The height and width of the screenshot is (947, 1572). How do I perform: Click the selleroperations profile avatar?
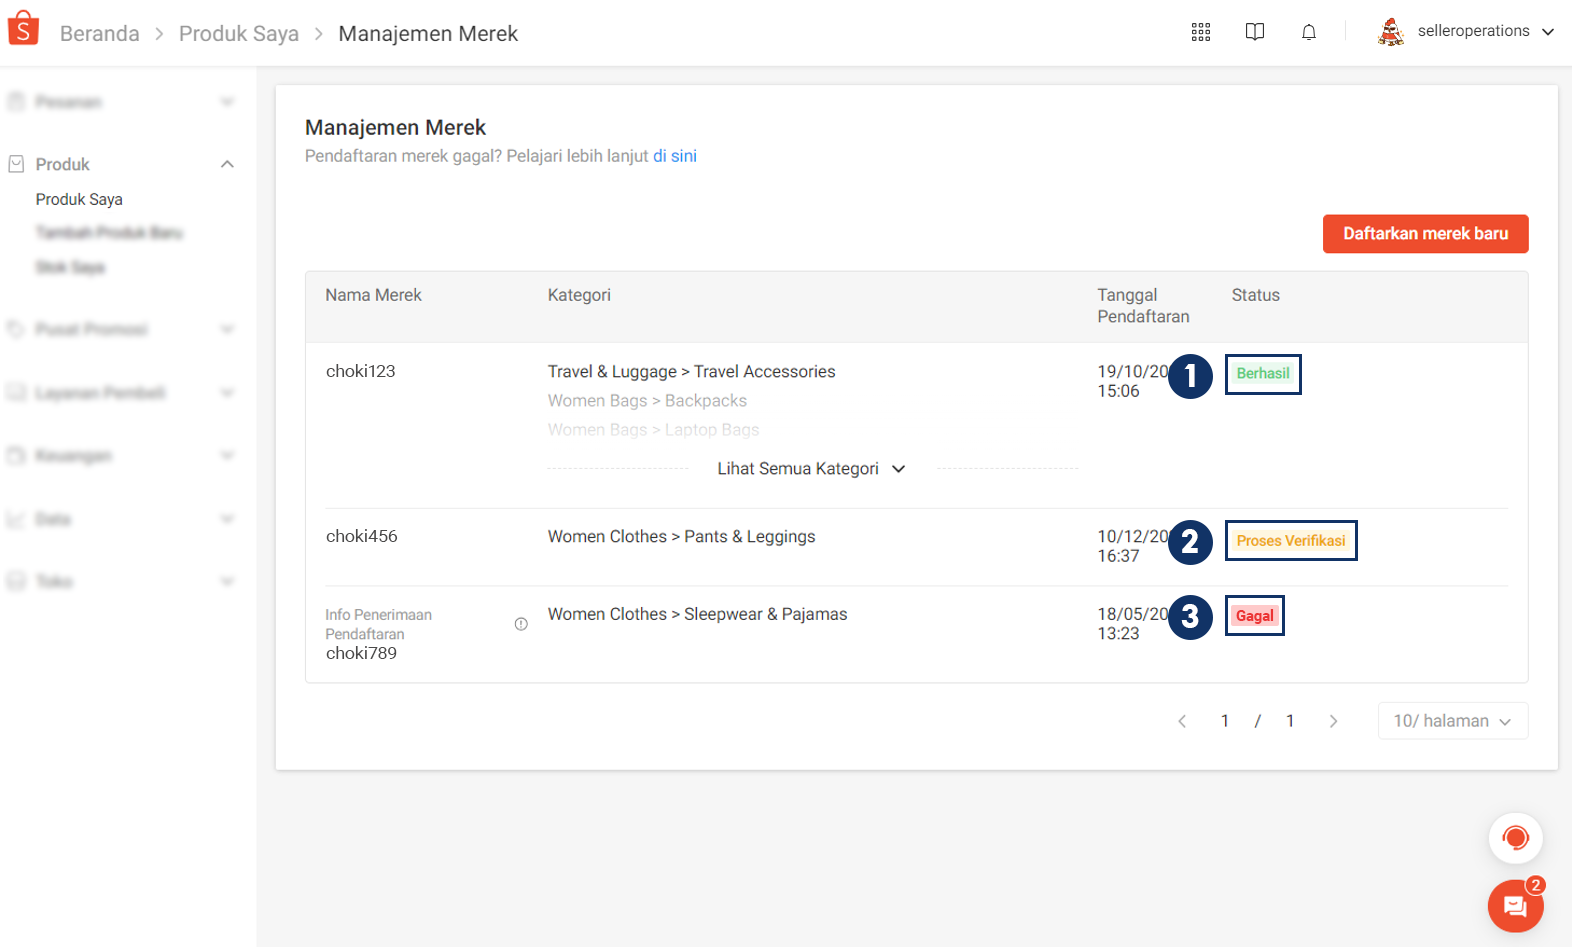click(x=1390, y=32)
